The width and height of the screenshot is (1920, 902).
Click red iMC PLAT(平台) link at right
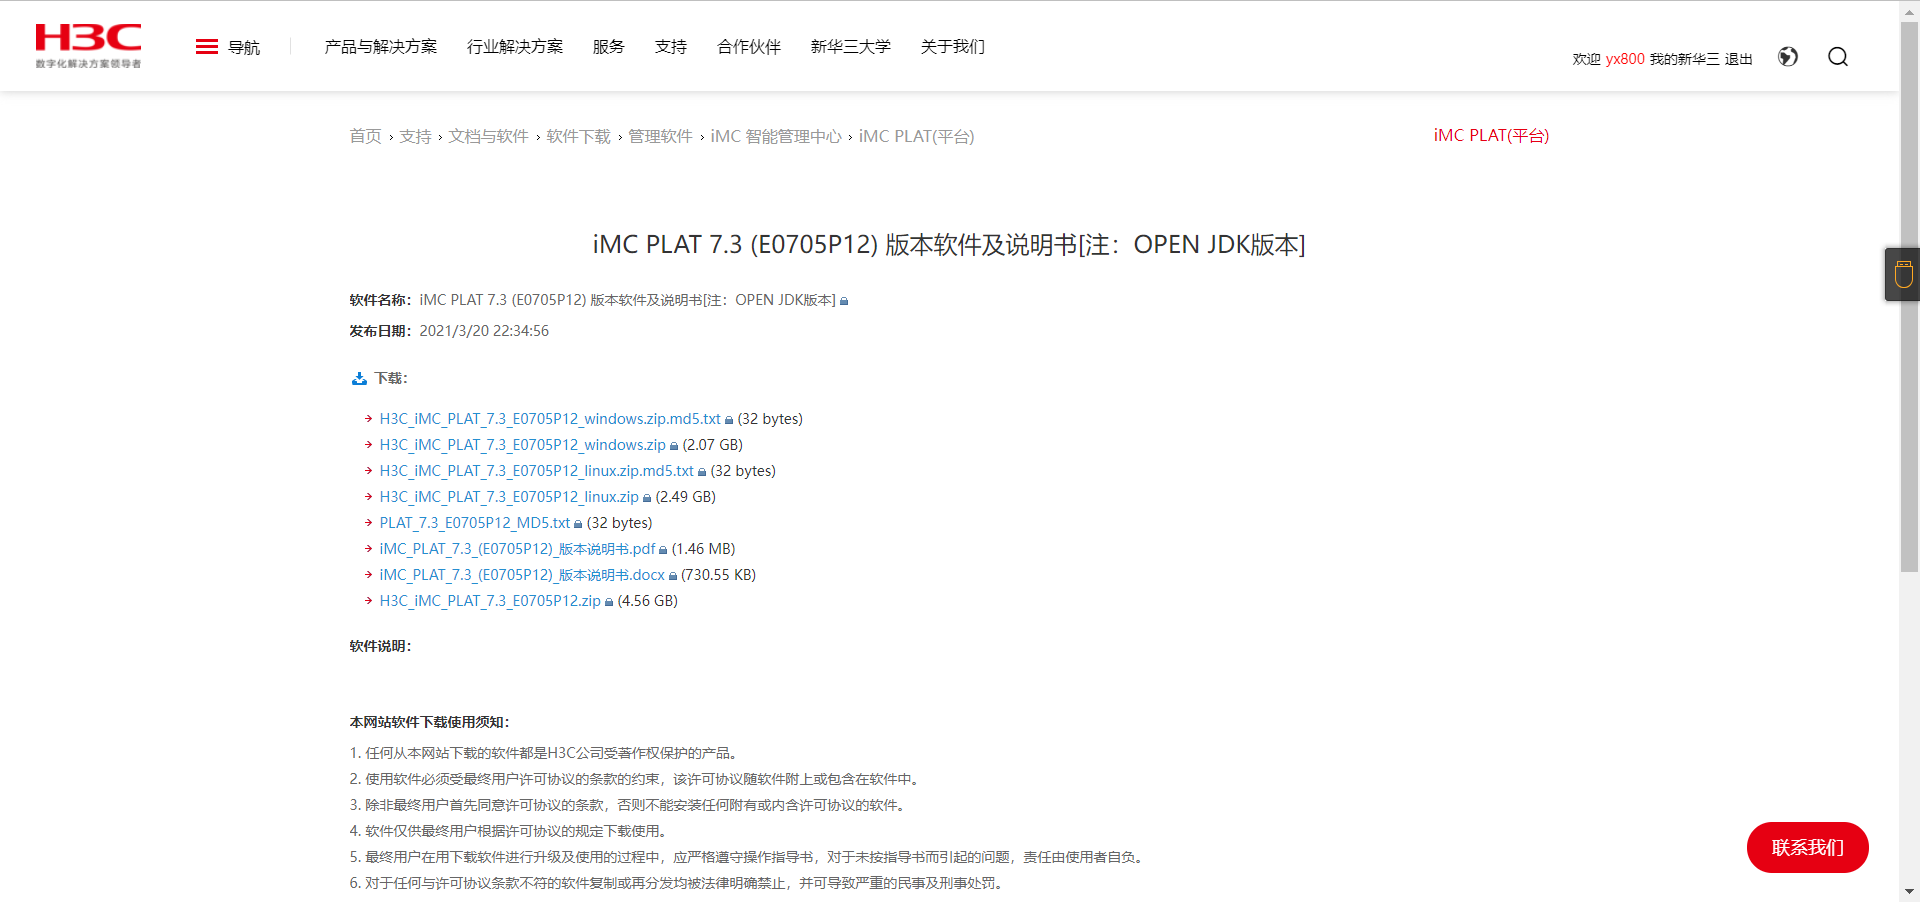pos(1491,135)
